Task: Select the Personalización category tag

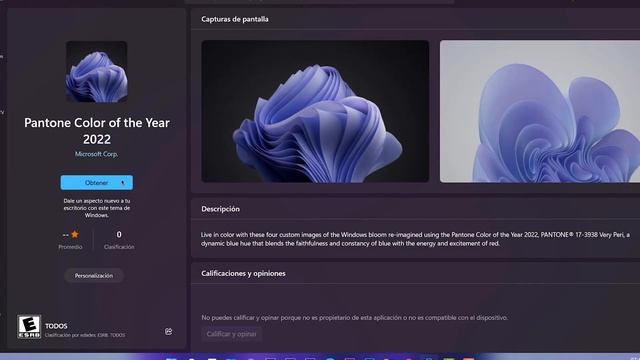Action: [x=94, y=276]
